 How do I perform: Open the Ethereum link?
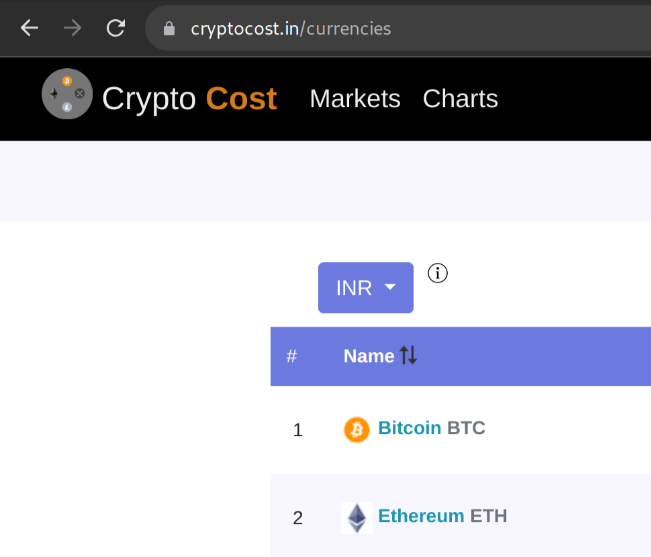click(421, 516)
